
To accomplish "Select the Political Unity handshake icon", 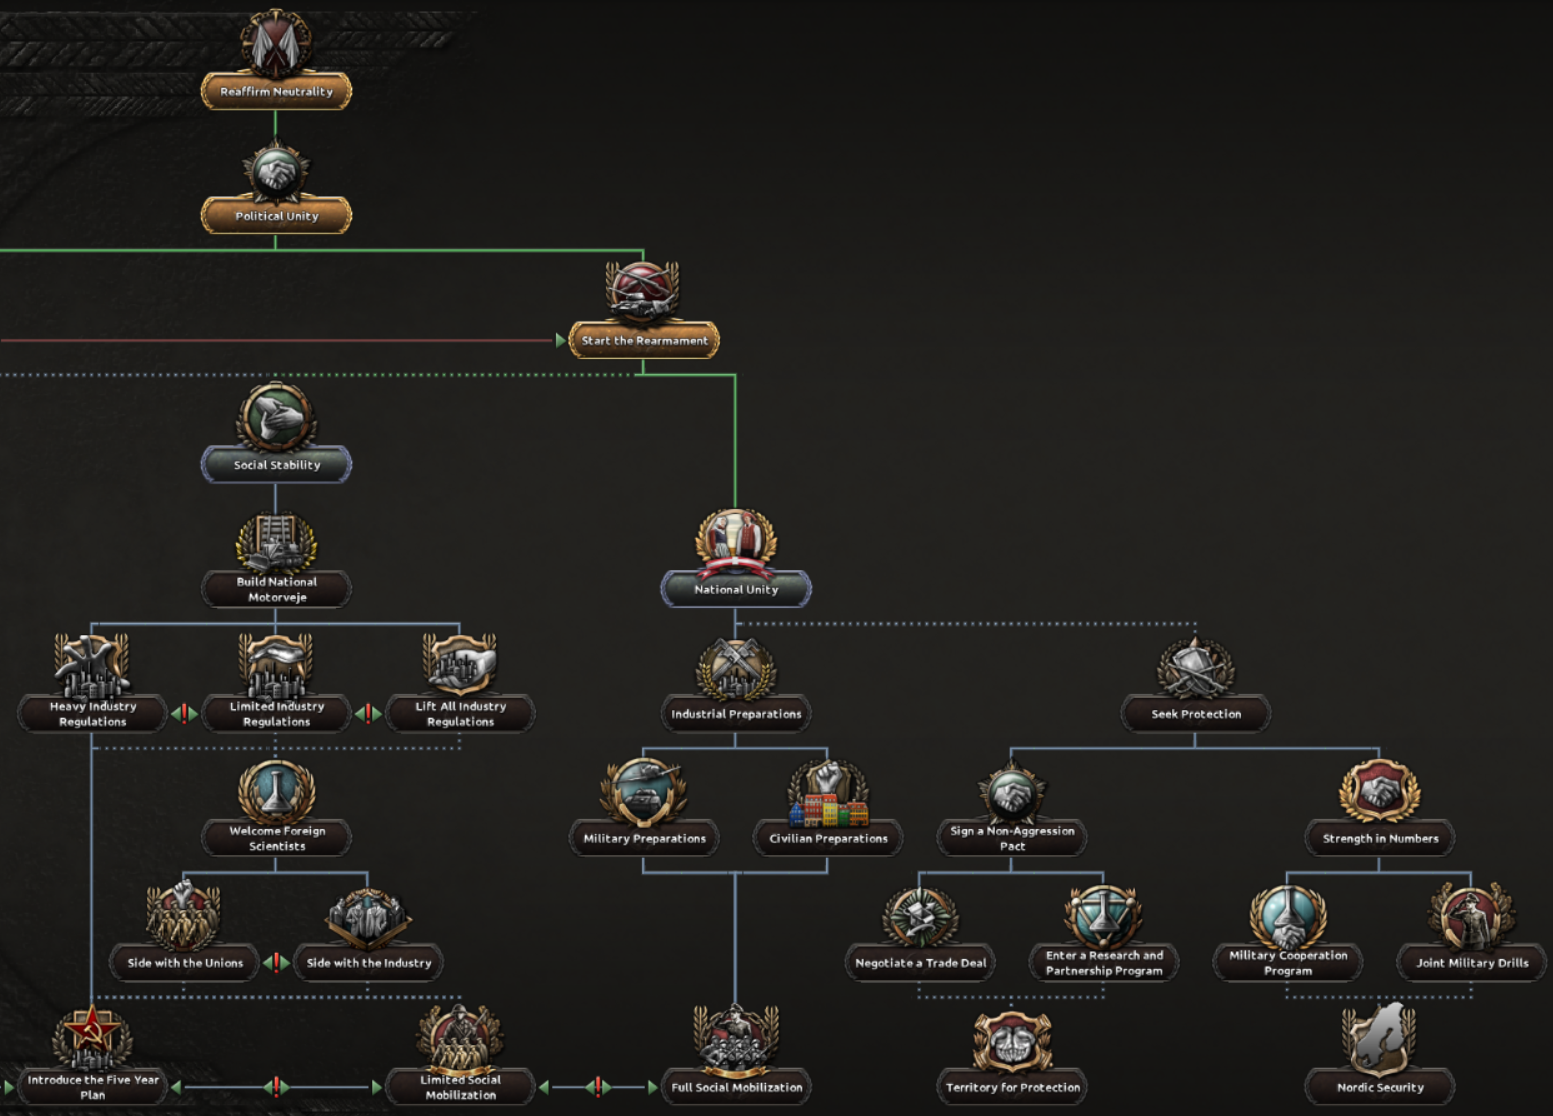I will 276,171.
